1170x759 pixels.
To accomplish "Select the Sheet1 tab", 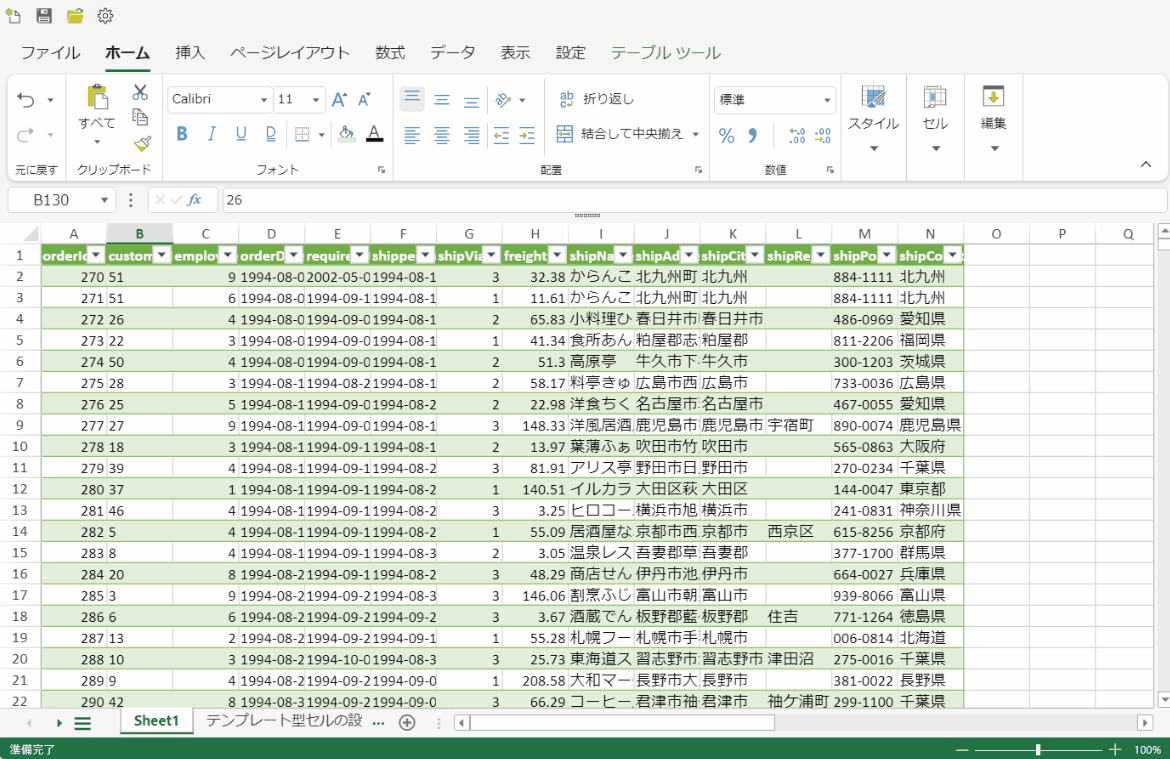I will (157, 721).
